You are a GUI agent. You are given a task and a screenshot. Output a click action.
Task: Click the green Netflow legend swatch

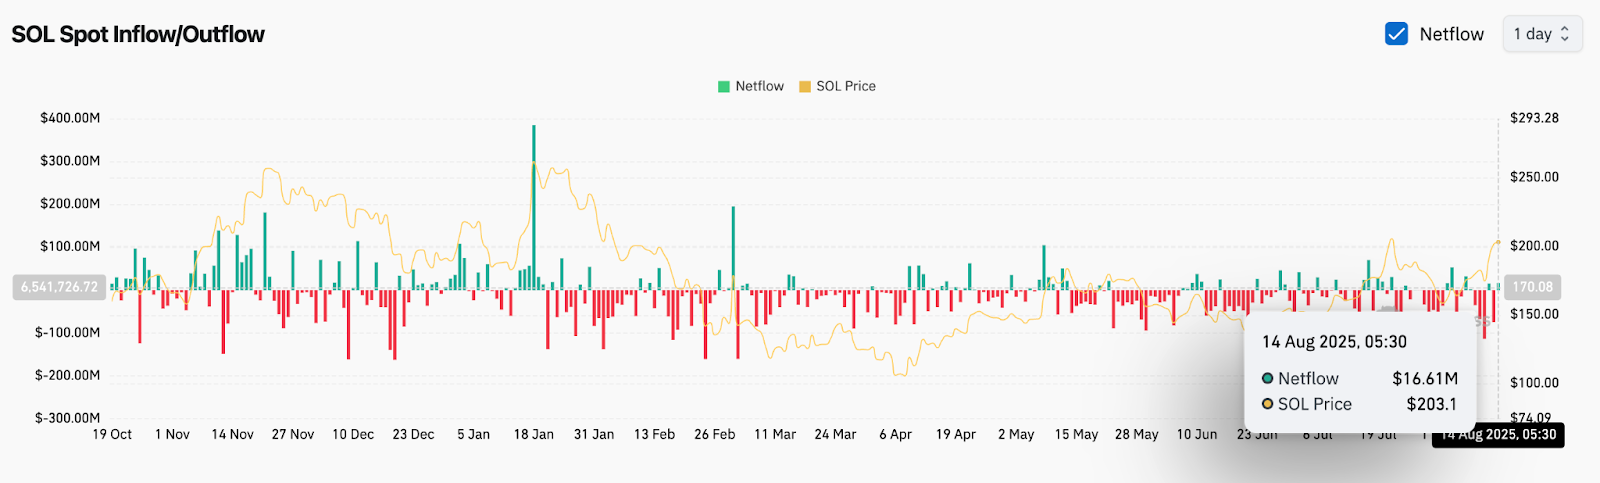point(724,87)
